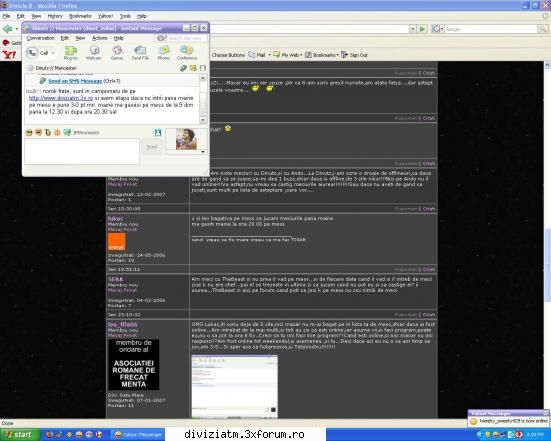Click the Google search field
551x441 pixels.
491,29
